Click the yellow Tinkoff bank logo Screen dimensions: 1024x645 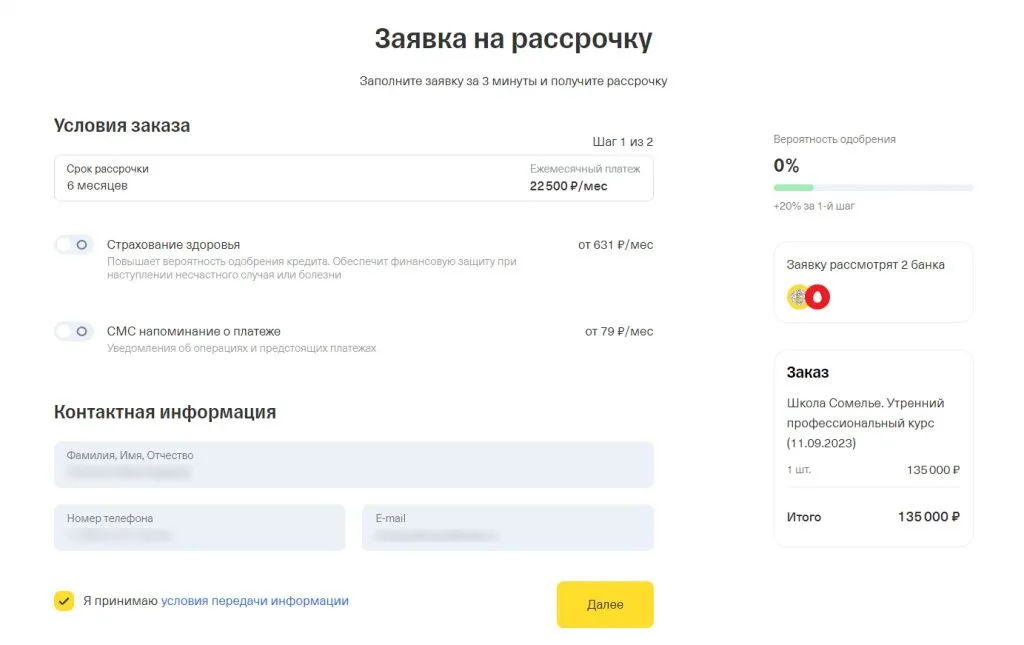[x=797, y=296]
